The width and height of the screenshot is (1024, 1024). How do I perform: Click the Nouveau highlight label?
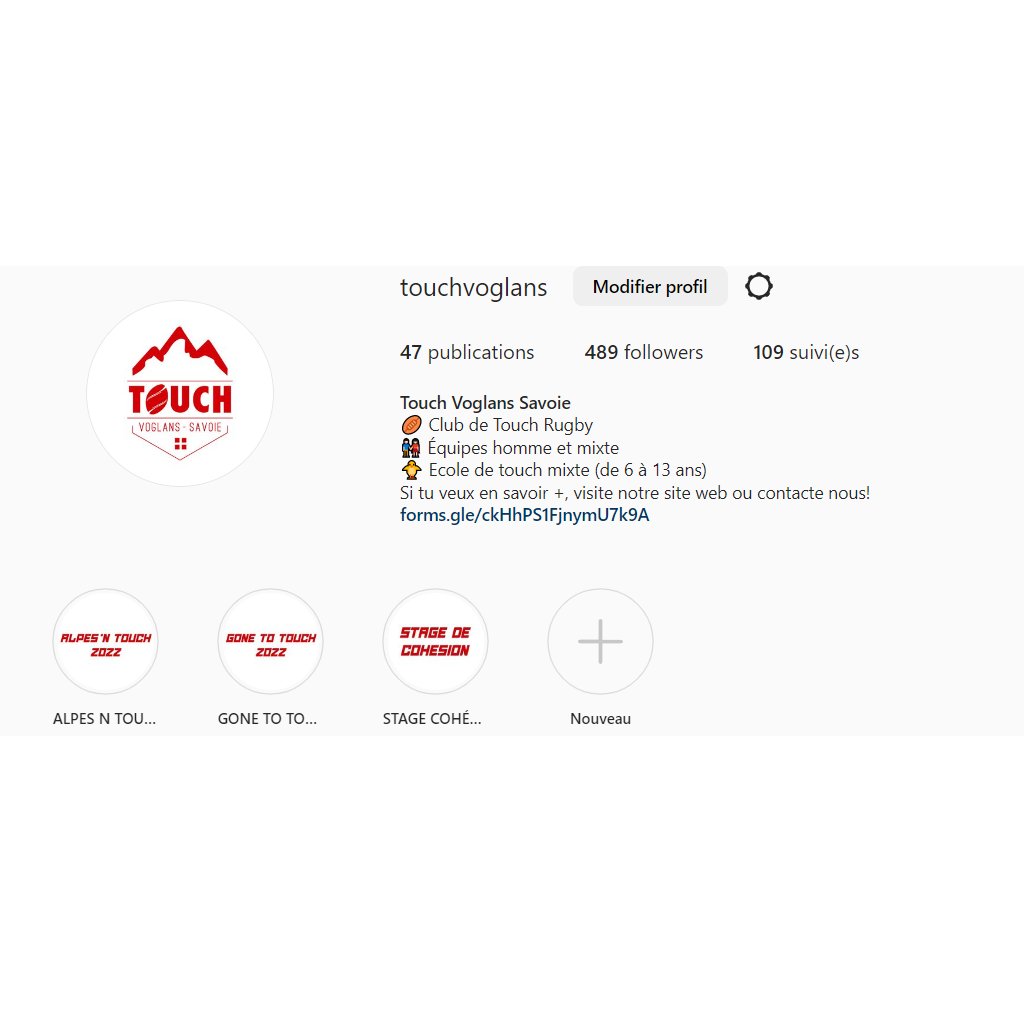click(x=600, y=718)
